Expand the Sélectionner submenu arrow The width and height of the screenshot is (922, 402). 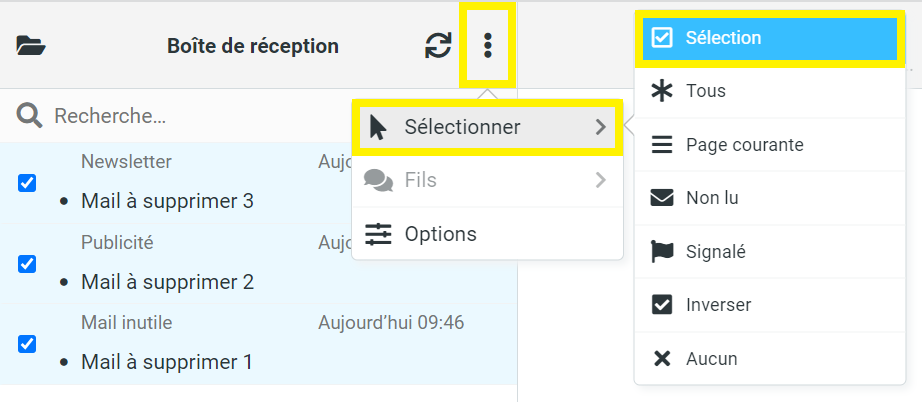[x=600, y=127]
